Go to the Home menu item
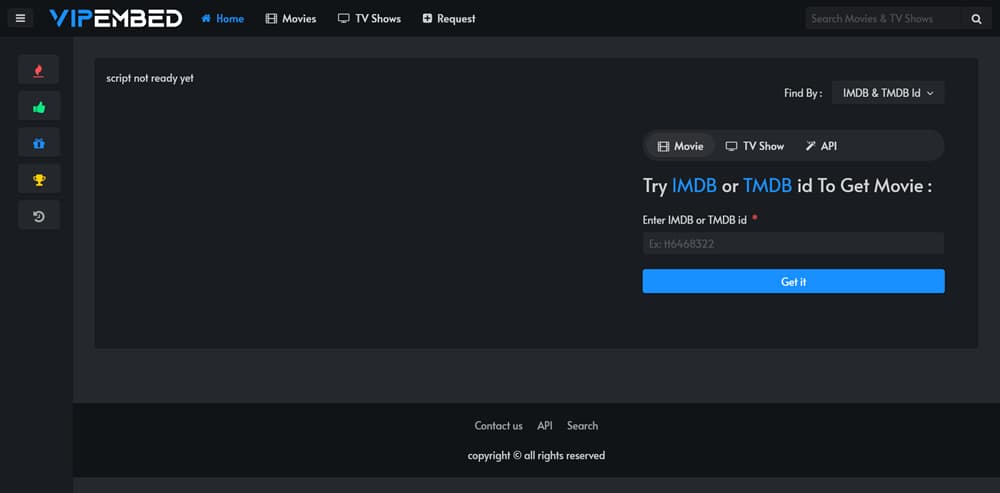Screen dimensions: 1000x493 click(223, 18)
